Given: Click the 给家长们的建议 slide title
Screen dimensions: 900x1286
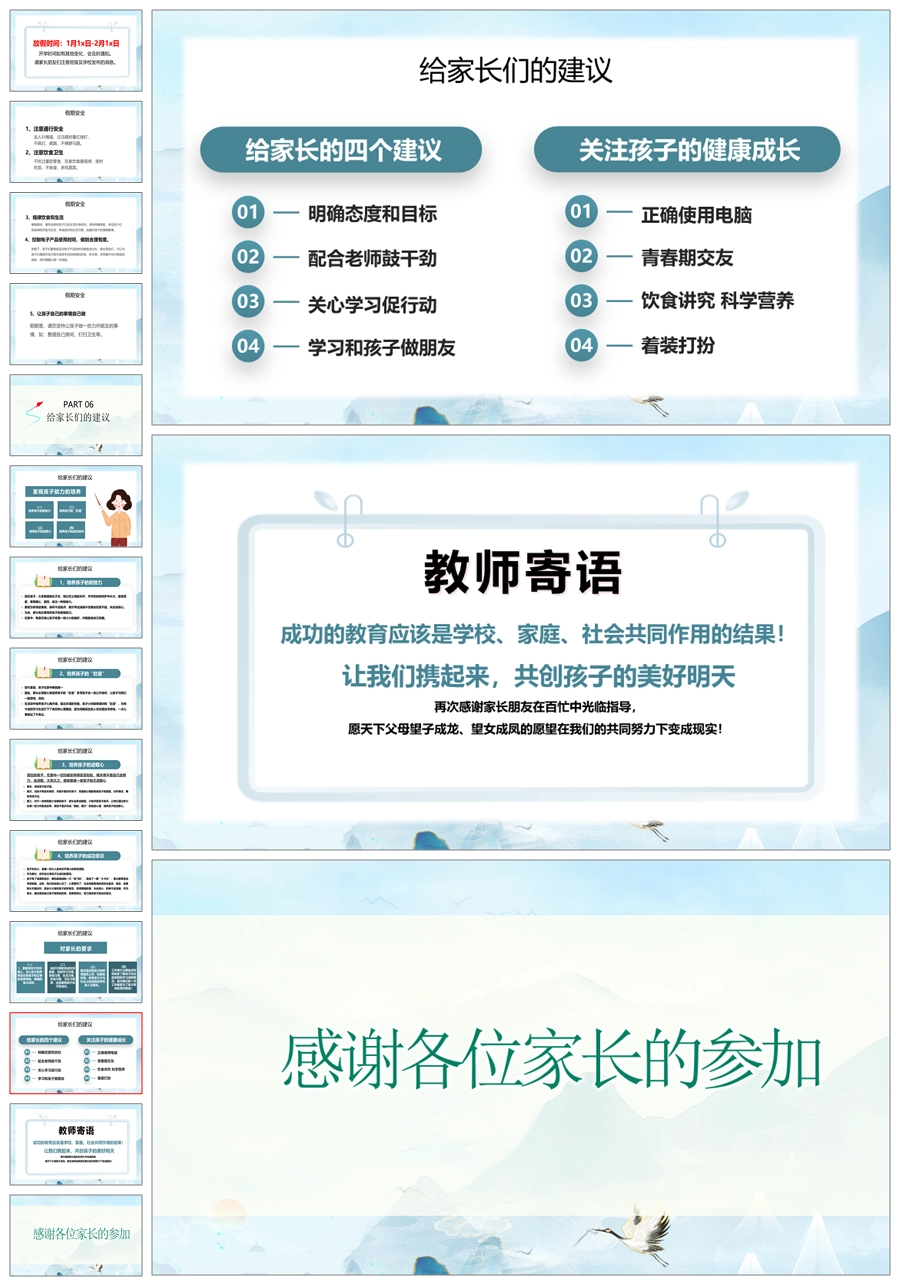Looking at the screenshot, I should (515, 71).
